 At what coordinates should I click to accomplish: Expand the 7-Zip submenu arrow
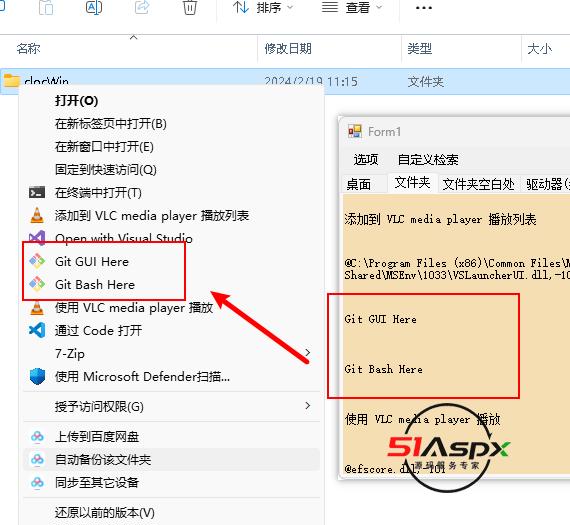pos(308,353)
